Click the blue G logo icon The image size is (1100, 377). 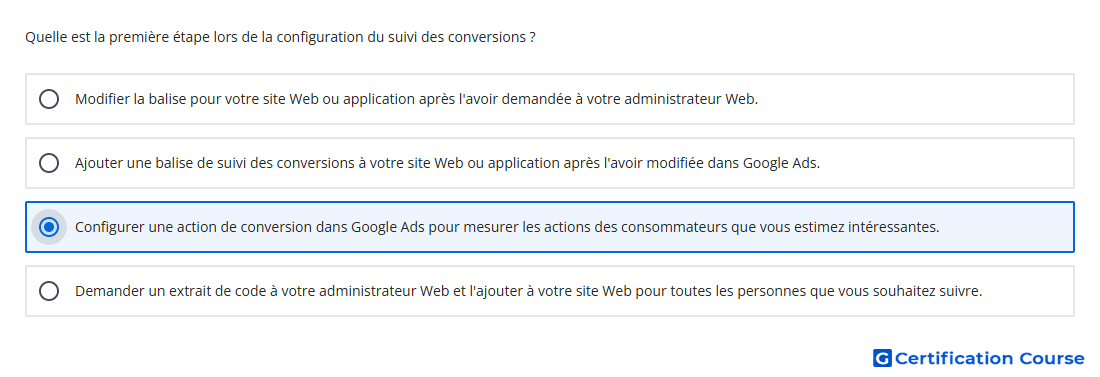[882, 359]
